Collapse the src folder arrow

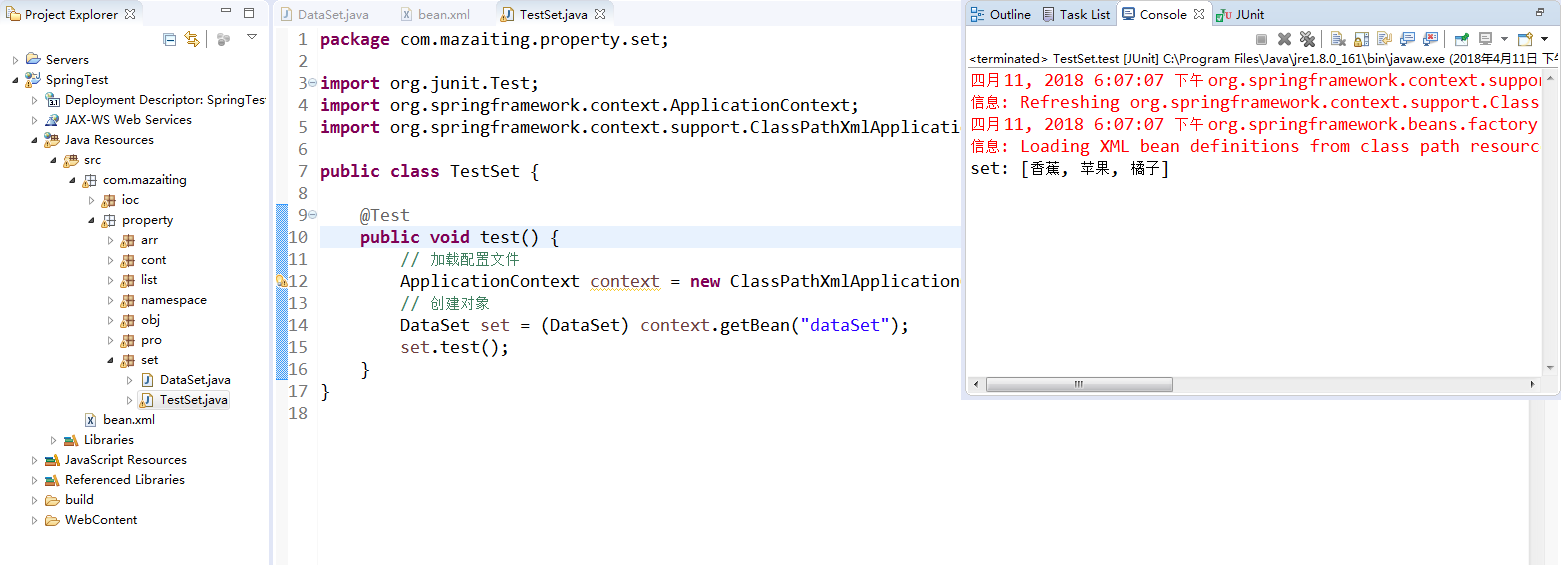(x=54, y=160)
